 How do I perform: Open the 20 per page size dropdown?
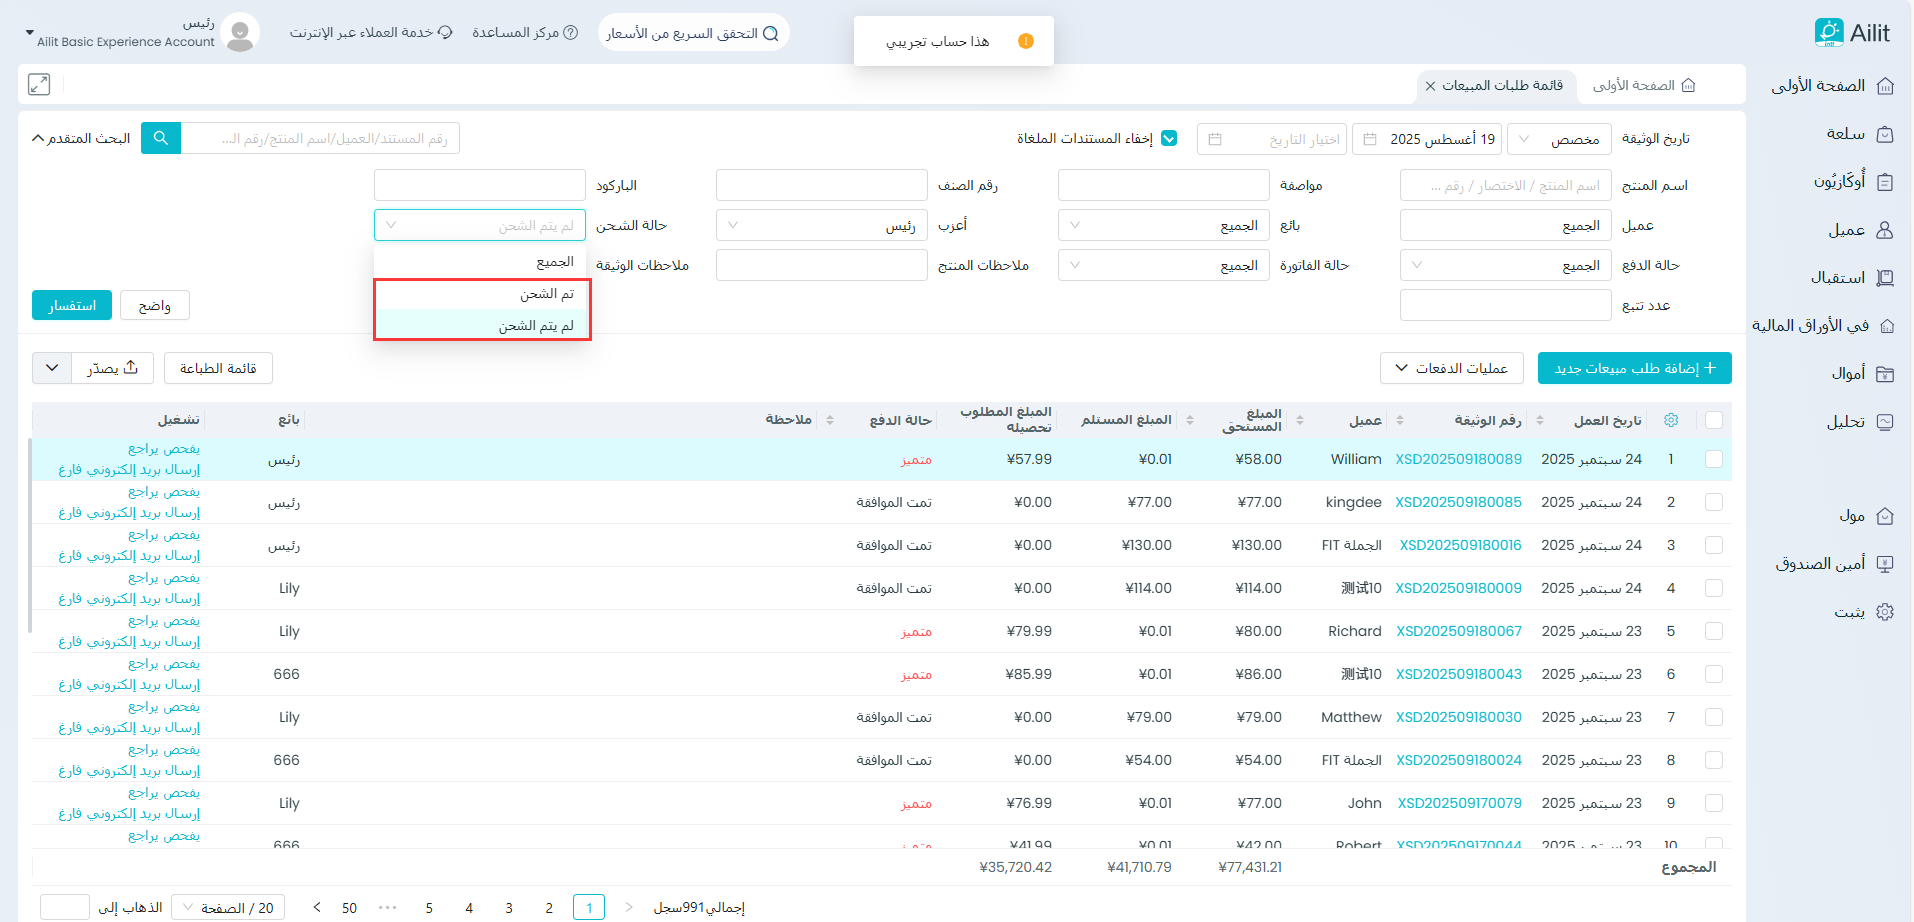coord(228,908)
